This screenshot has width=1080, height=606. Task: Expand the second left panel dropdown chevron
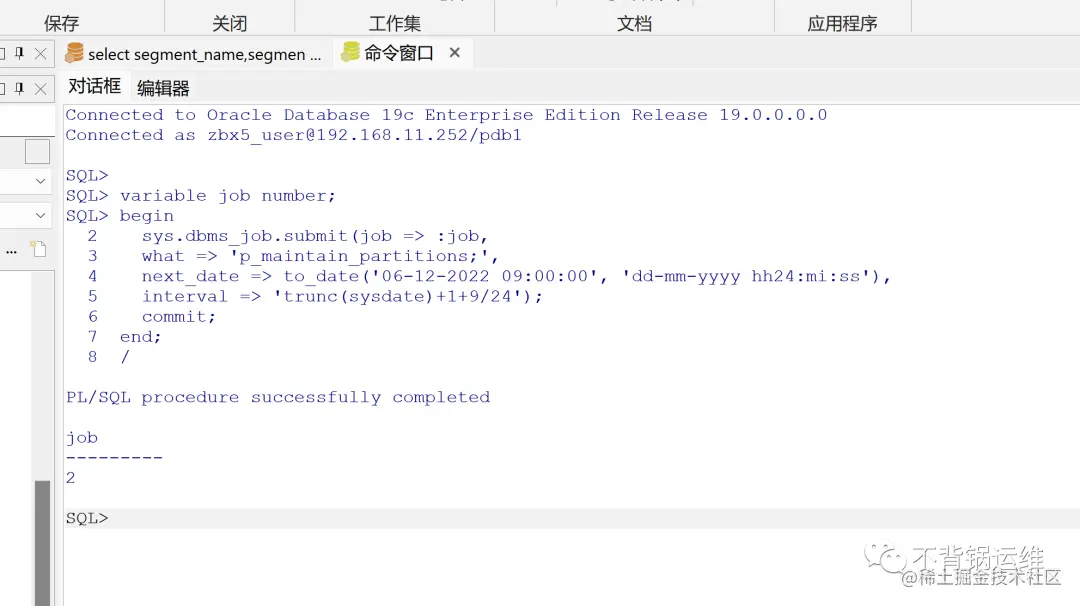click(41, 216)
